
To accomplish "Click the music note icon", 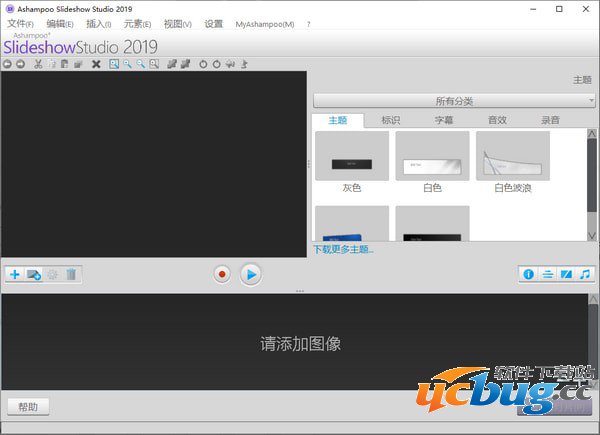I will tap(585, 274).
